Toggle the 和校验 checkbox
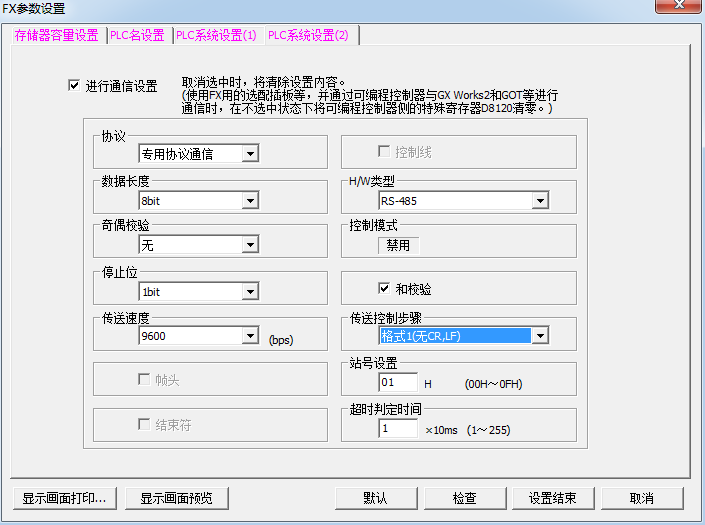705x525 pixels. tap(383, 289)
